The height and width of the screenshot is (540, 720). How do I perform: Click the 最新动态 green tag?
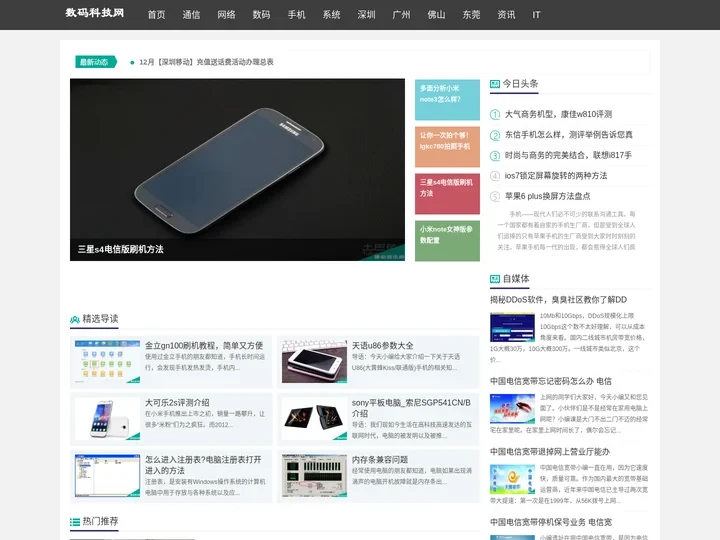pyautogui.click(x=96, y=62)
